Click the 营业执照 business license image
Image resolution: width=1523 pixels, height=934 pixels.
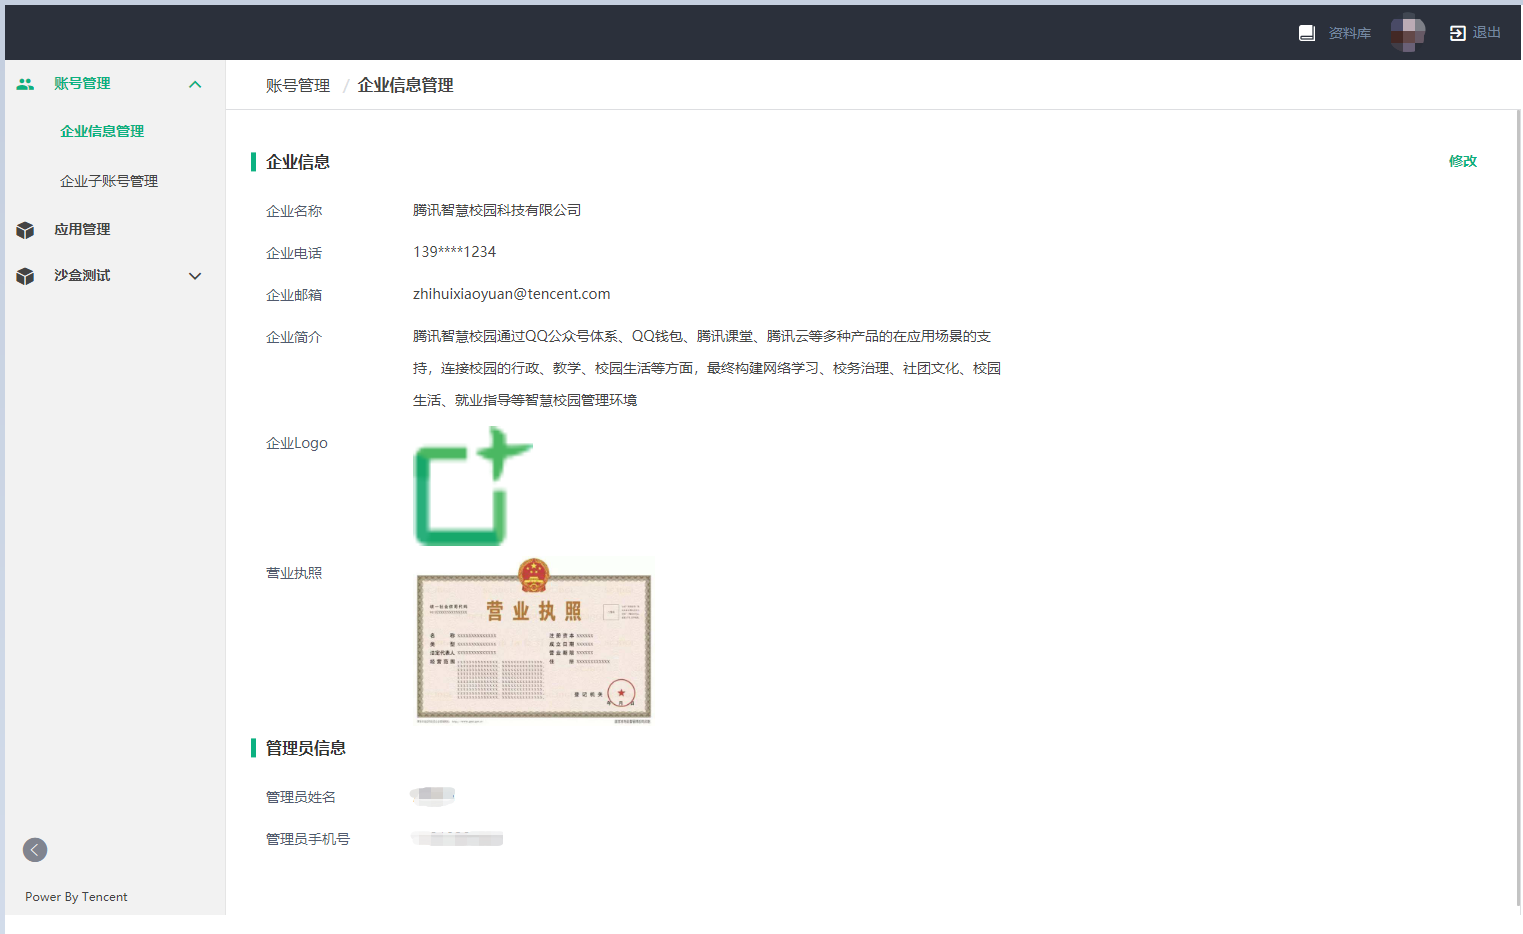click(x=534, y=640)
